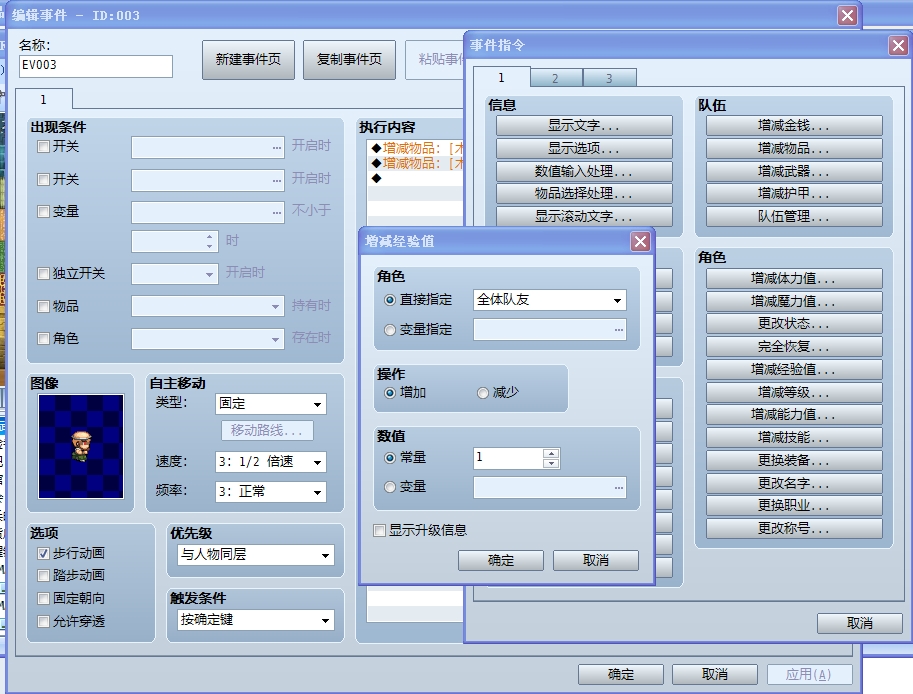Select tab 1 in 事件指令 window
This screenshot has height=694, width=913.
[501, 77]
